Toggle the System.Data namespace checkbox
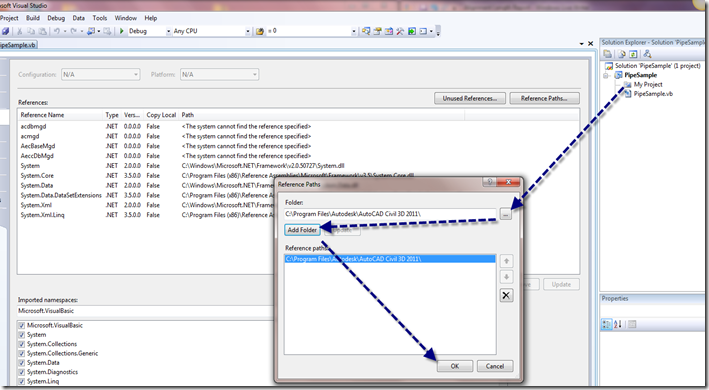Viewport: 709px width, 390px height. [x=22, y=363]
